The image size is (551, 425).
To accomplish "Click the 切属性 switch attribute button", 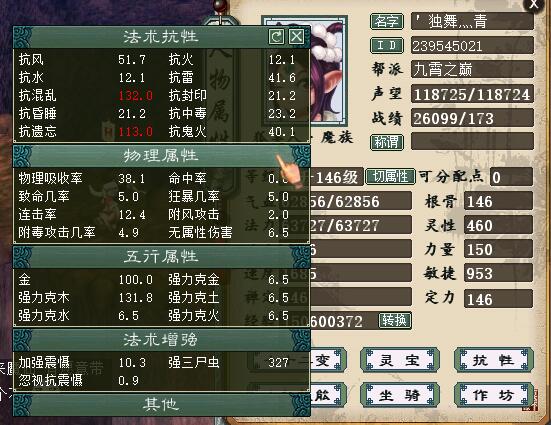I will [x=390, y=176].
